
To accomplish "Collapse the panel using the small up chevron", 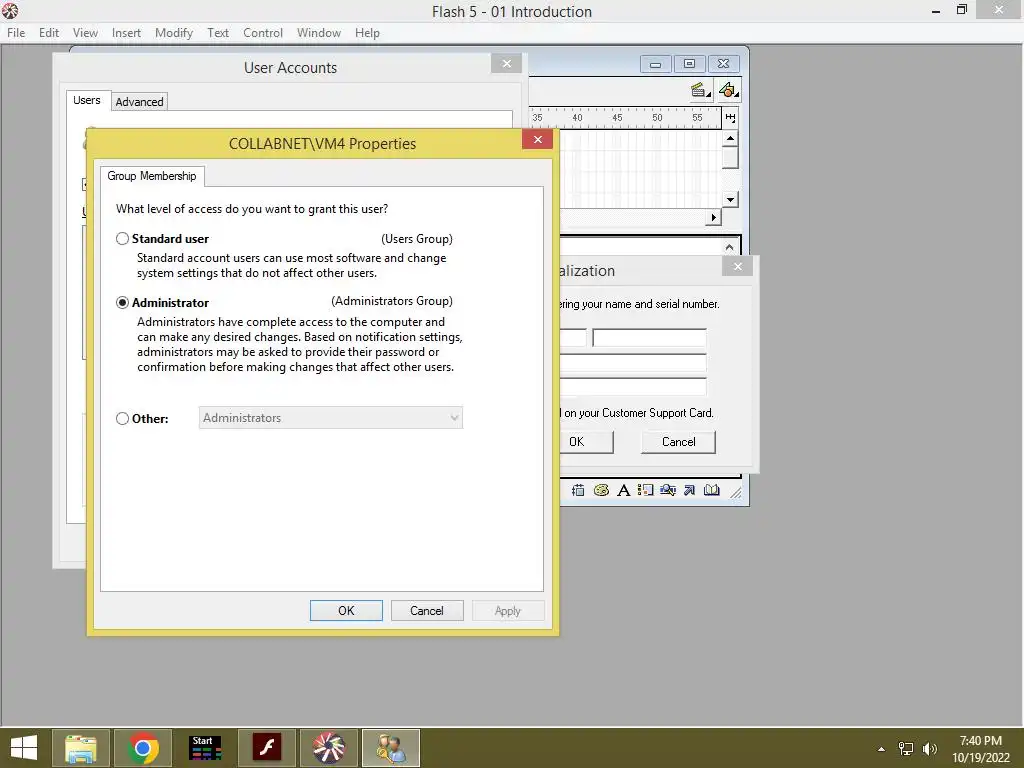I will tap(729, 247).
